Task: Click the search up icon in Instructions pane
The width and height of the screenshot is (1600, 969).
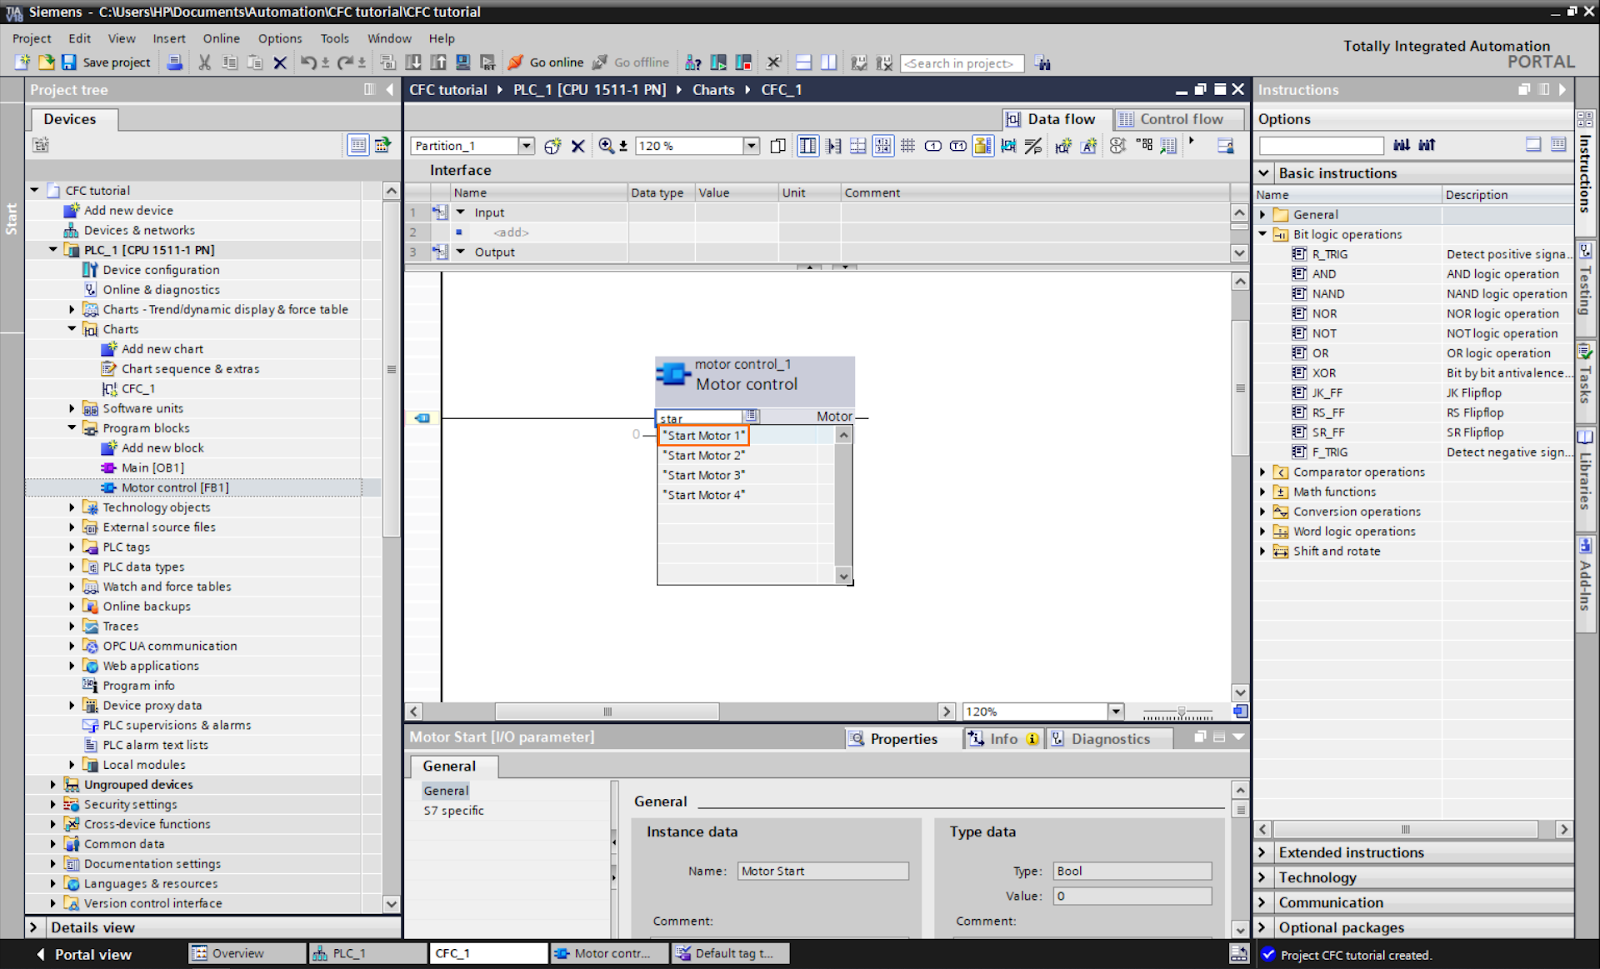Action: pyautogui.click(x=1427, y=145)
